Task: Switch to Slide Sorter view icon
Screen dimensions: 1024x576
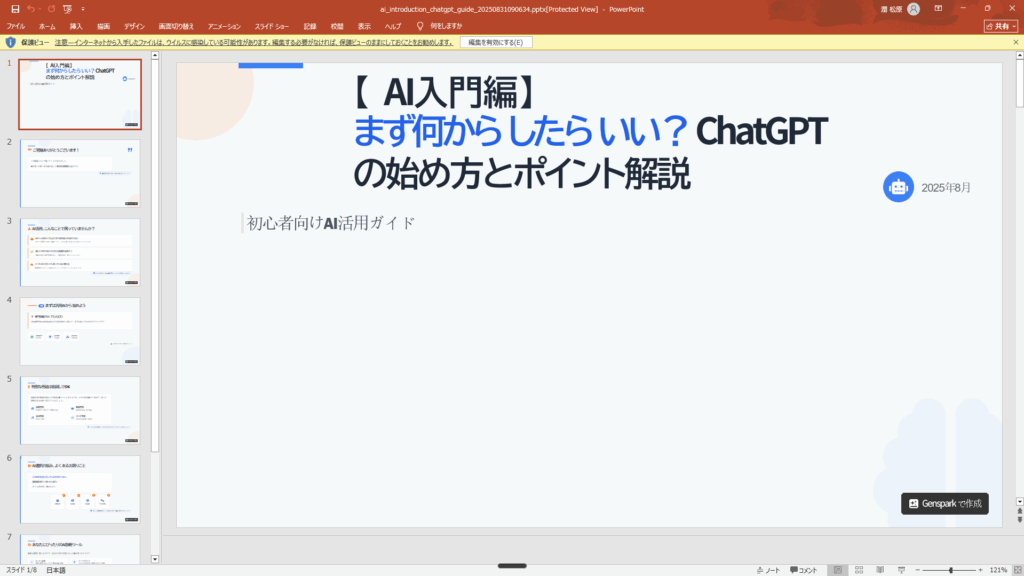Action: [x=859, y=570]
